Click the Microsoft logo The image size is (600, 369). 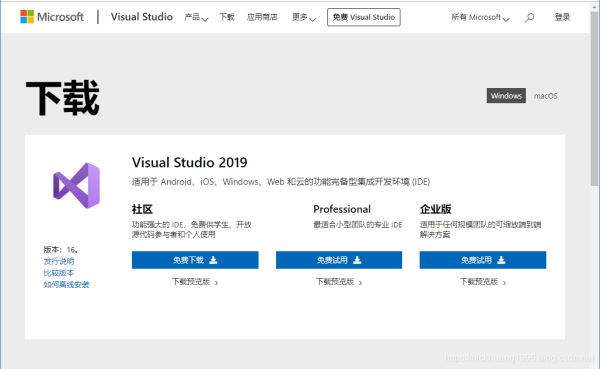[52, 17]
